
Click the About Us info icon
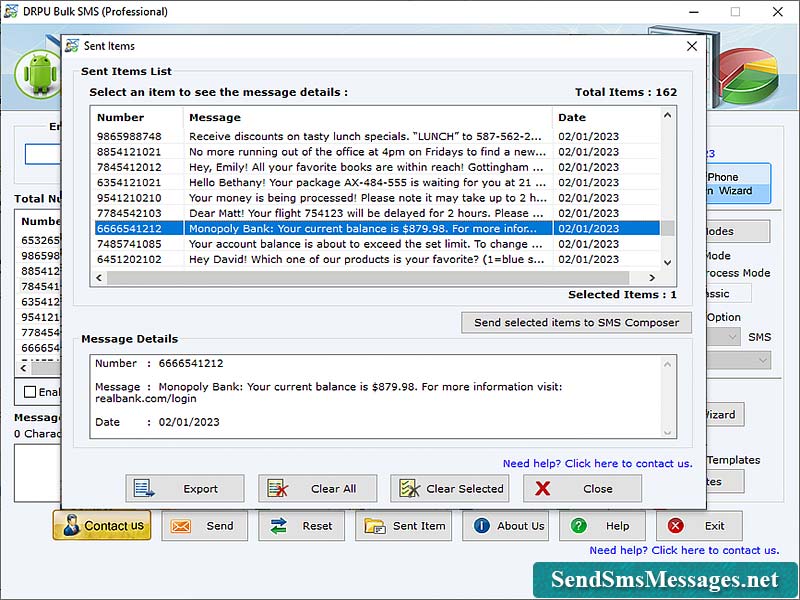[482, 526]
